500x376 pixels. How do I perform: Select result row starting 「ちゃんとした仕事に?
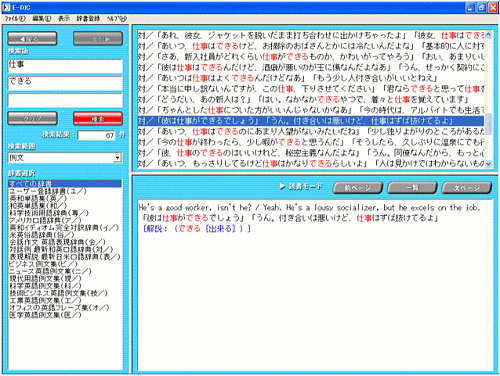point(311,110)
